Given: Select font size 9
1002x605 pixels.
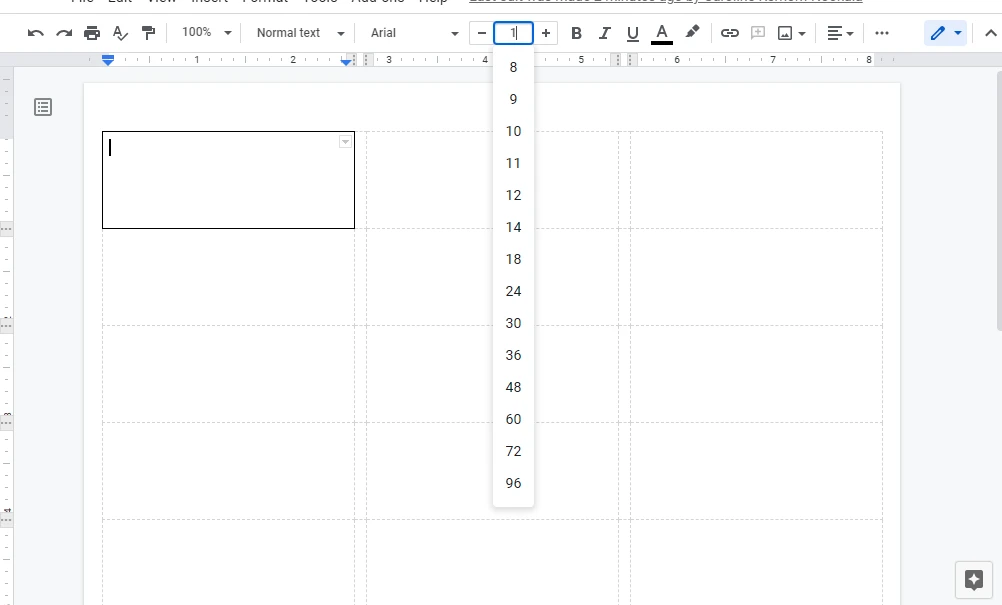Looking at the screenshot, I should point(513,99).
